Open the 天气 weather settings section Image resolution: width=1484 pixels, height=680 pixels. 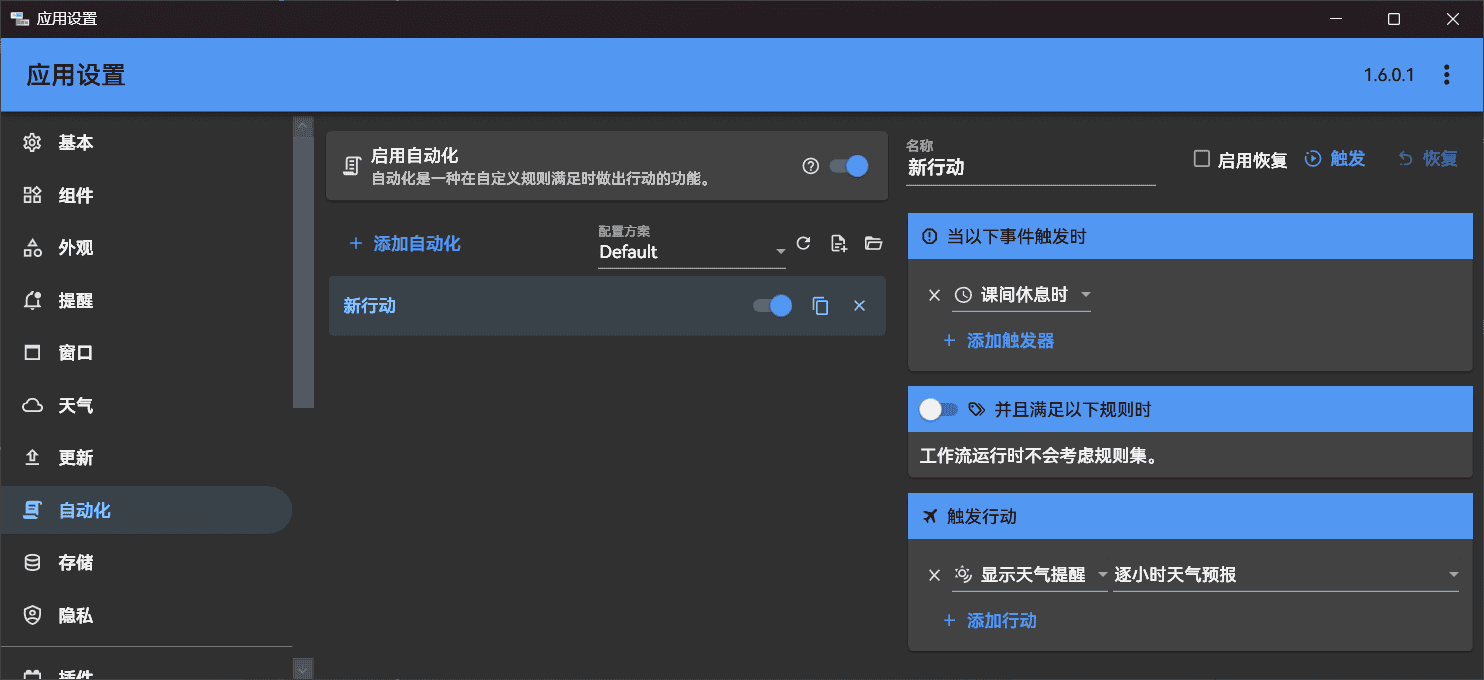[75, 405]
